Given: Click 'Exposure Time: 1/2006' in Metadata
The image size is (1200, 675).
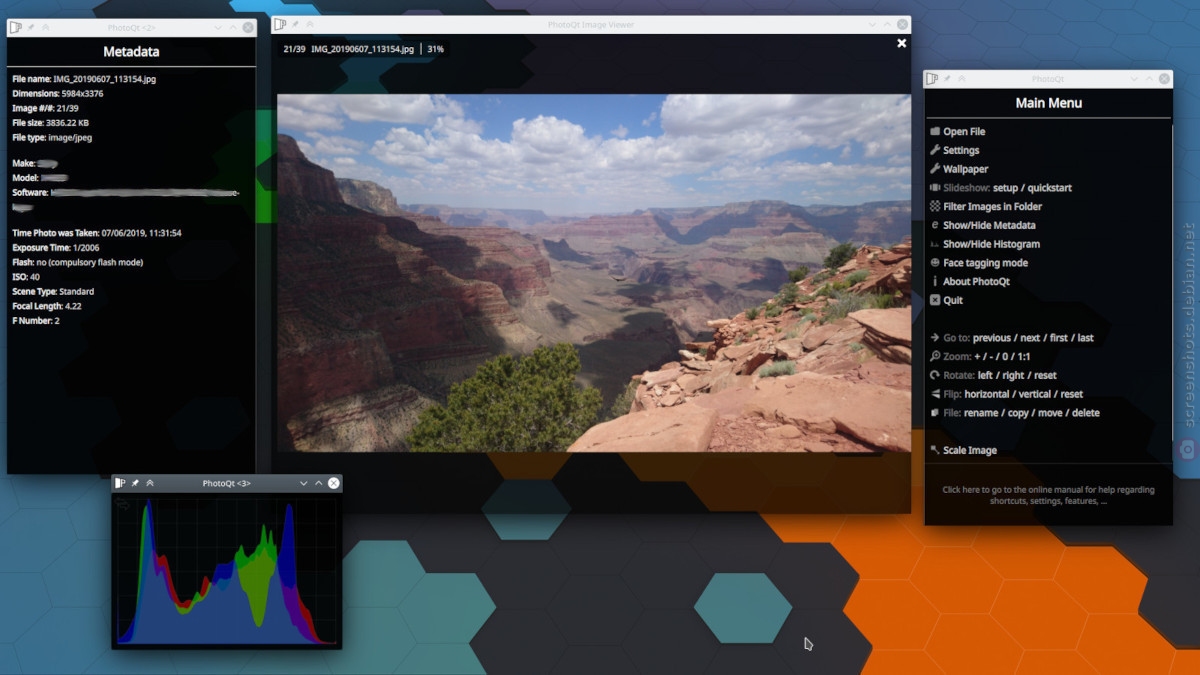Looking at the screenshot, I should point(56,247).
